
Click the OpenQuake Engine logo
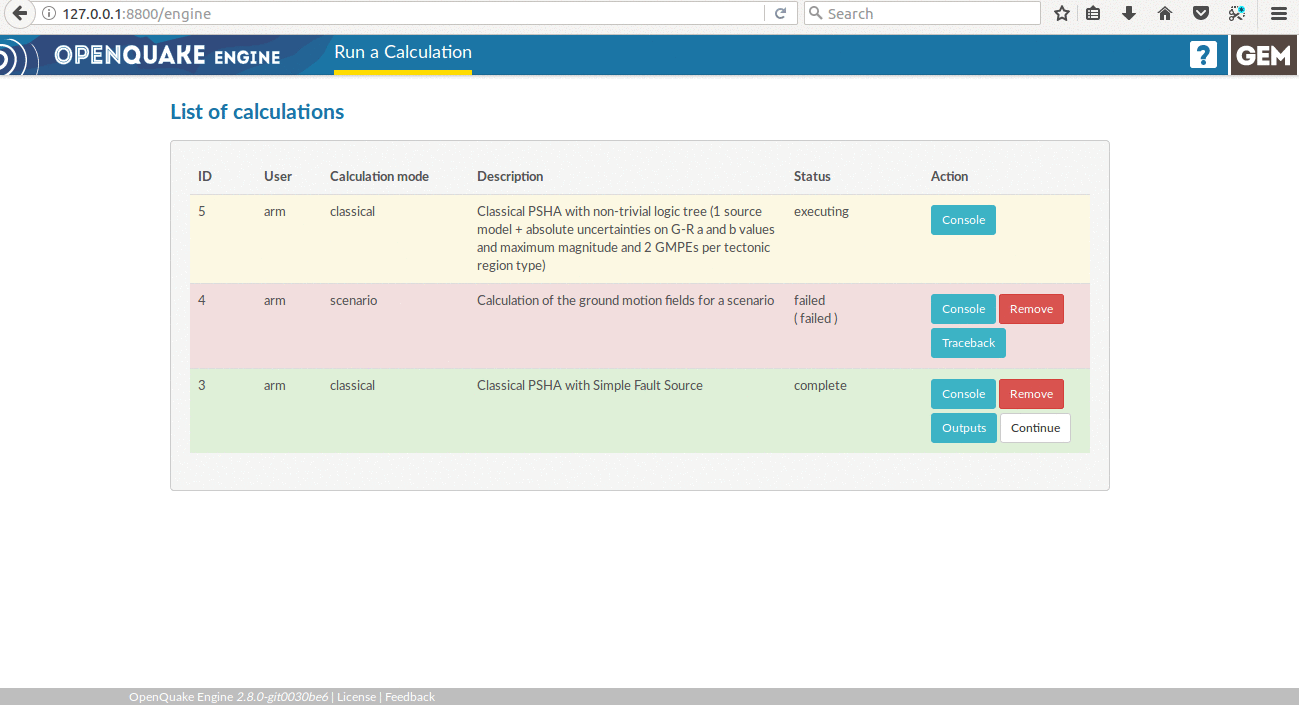pos(167,55)
